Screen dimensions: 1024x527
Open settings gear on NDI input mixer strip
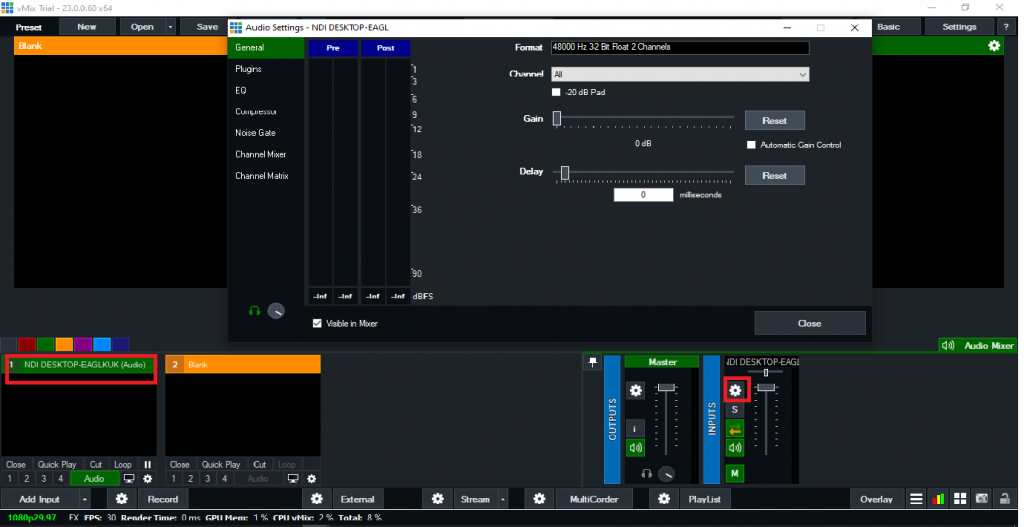[735, 391]
